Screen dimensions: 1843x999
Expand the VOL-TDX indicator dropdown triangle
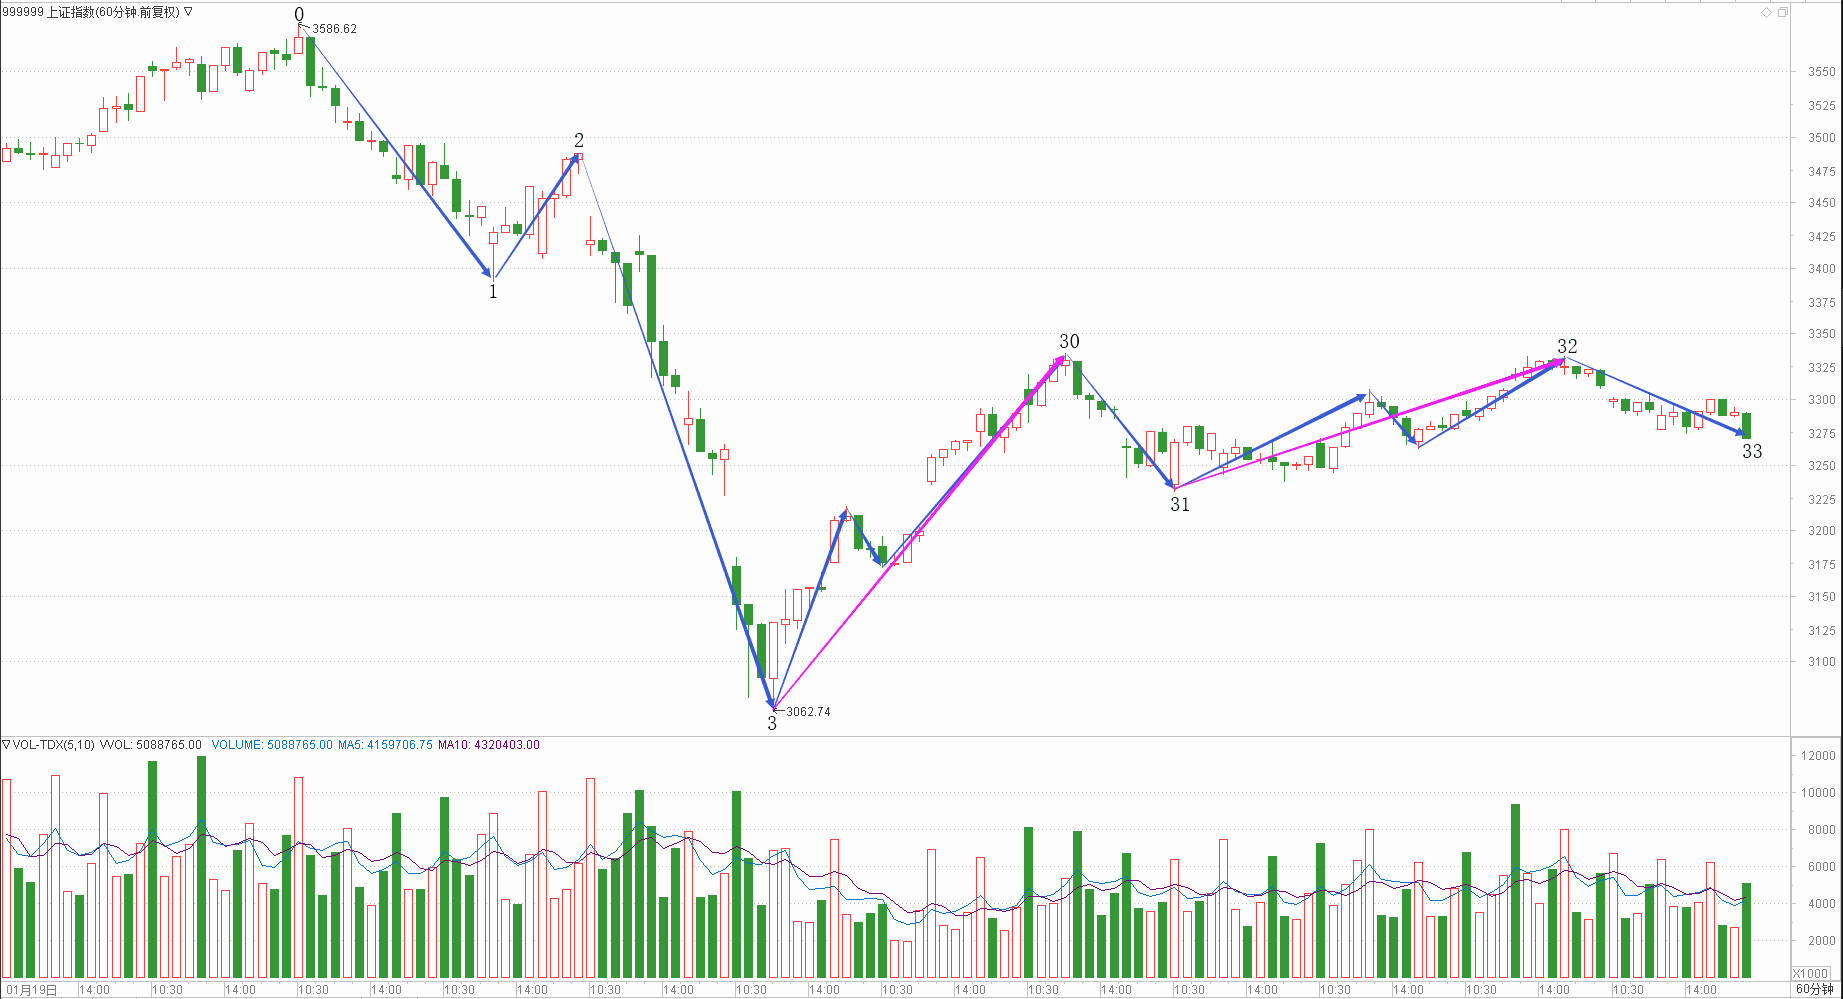point(6,744)
